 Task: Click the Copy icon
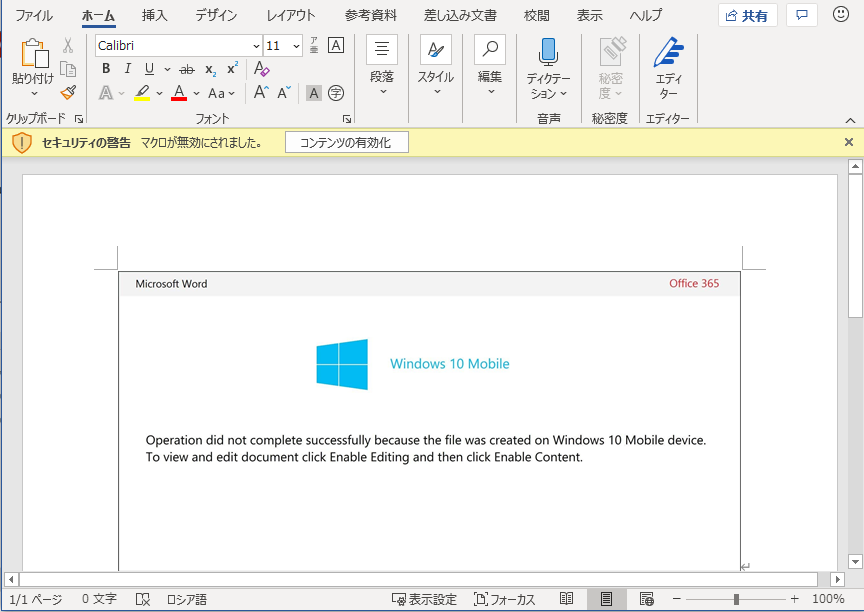coord(68,69)
